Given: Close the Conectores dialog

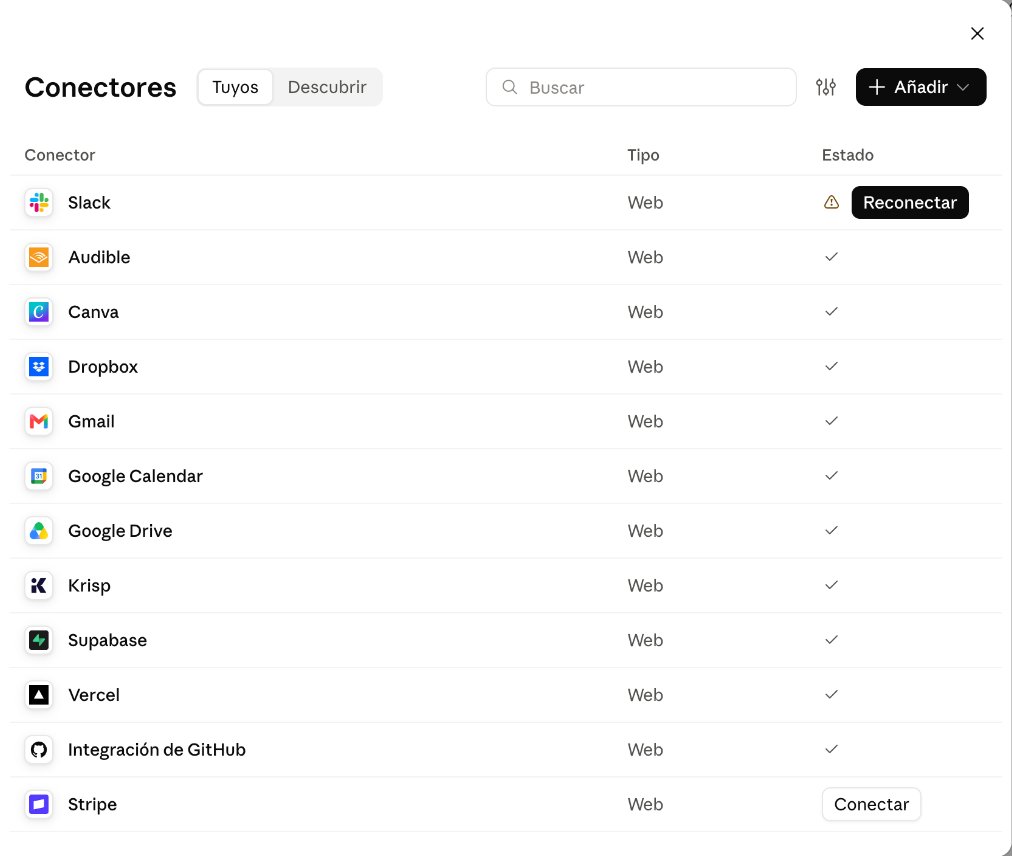Looking at the screenshot, I should click(x=977, y=34).
